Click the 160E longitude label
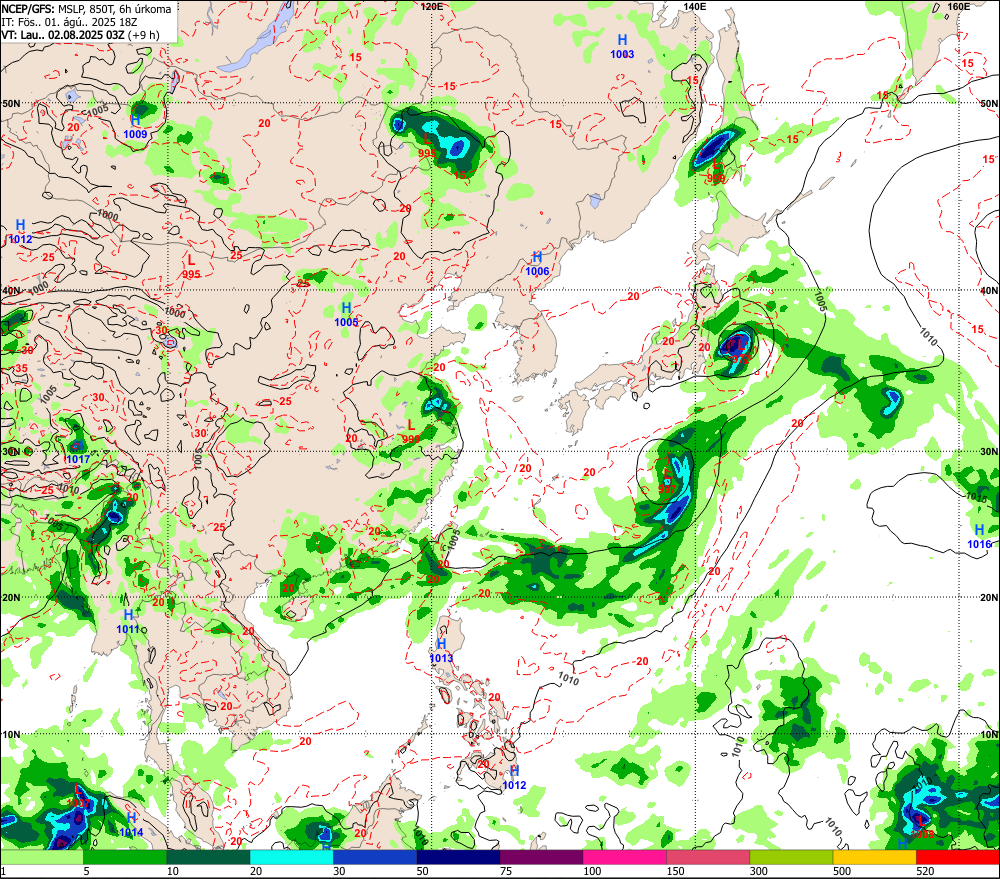The height and width of the screenshot is (879, 1000). 959,6
